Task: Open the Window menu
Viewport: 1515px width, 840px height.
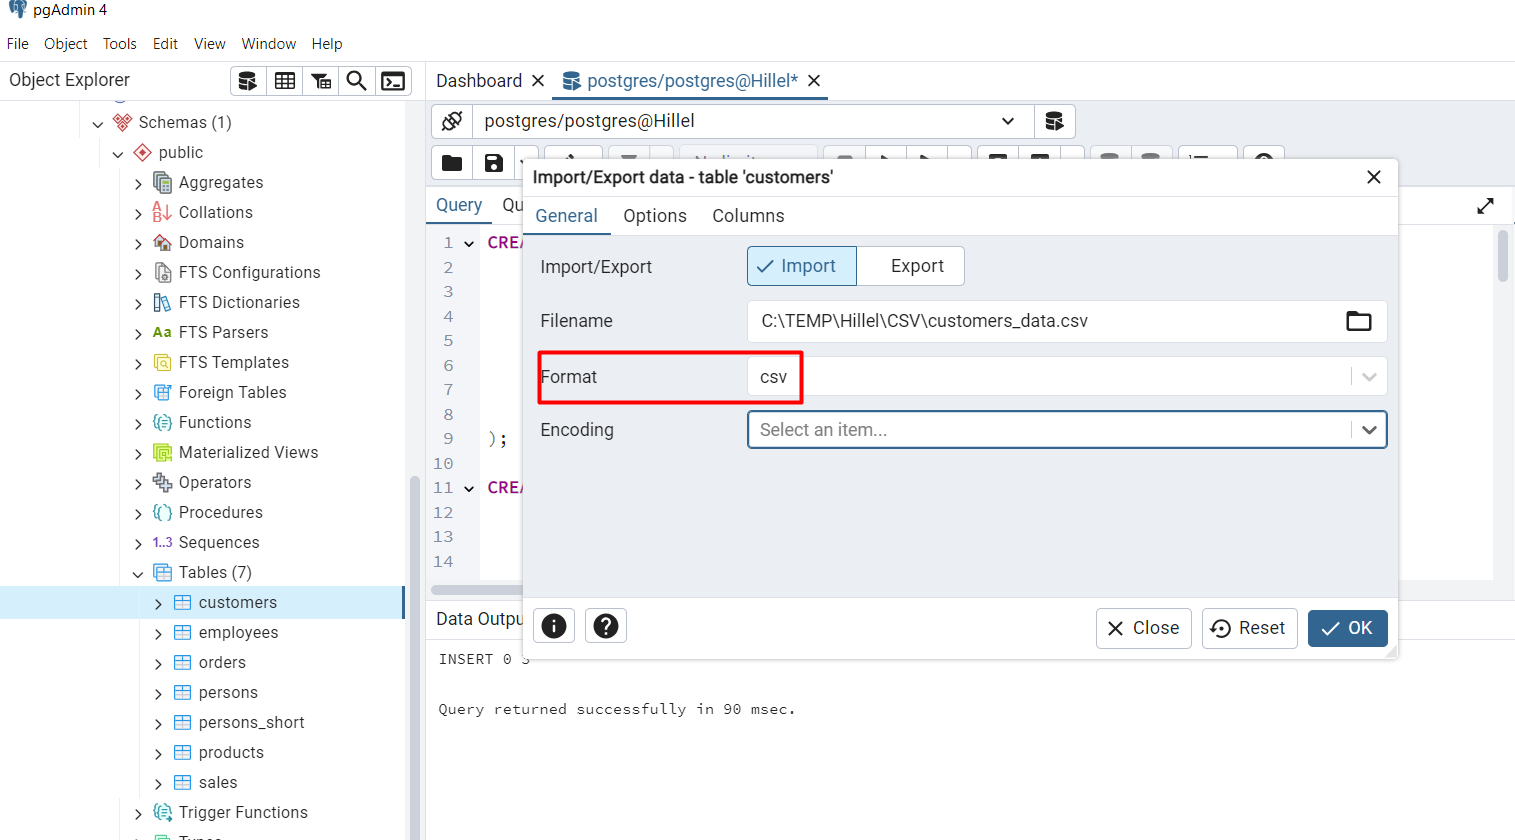Action: point(269,44)
